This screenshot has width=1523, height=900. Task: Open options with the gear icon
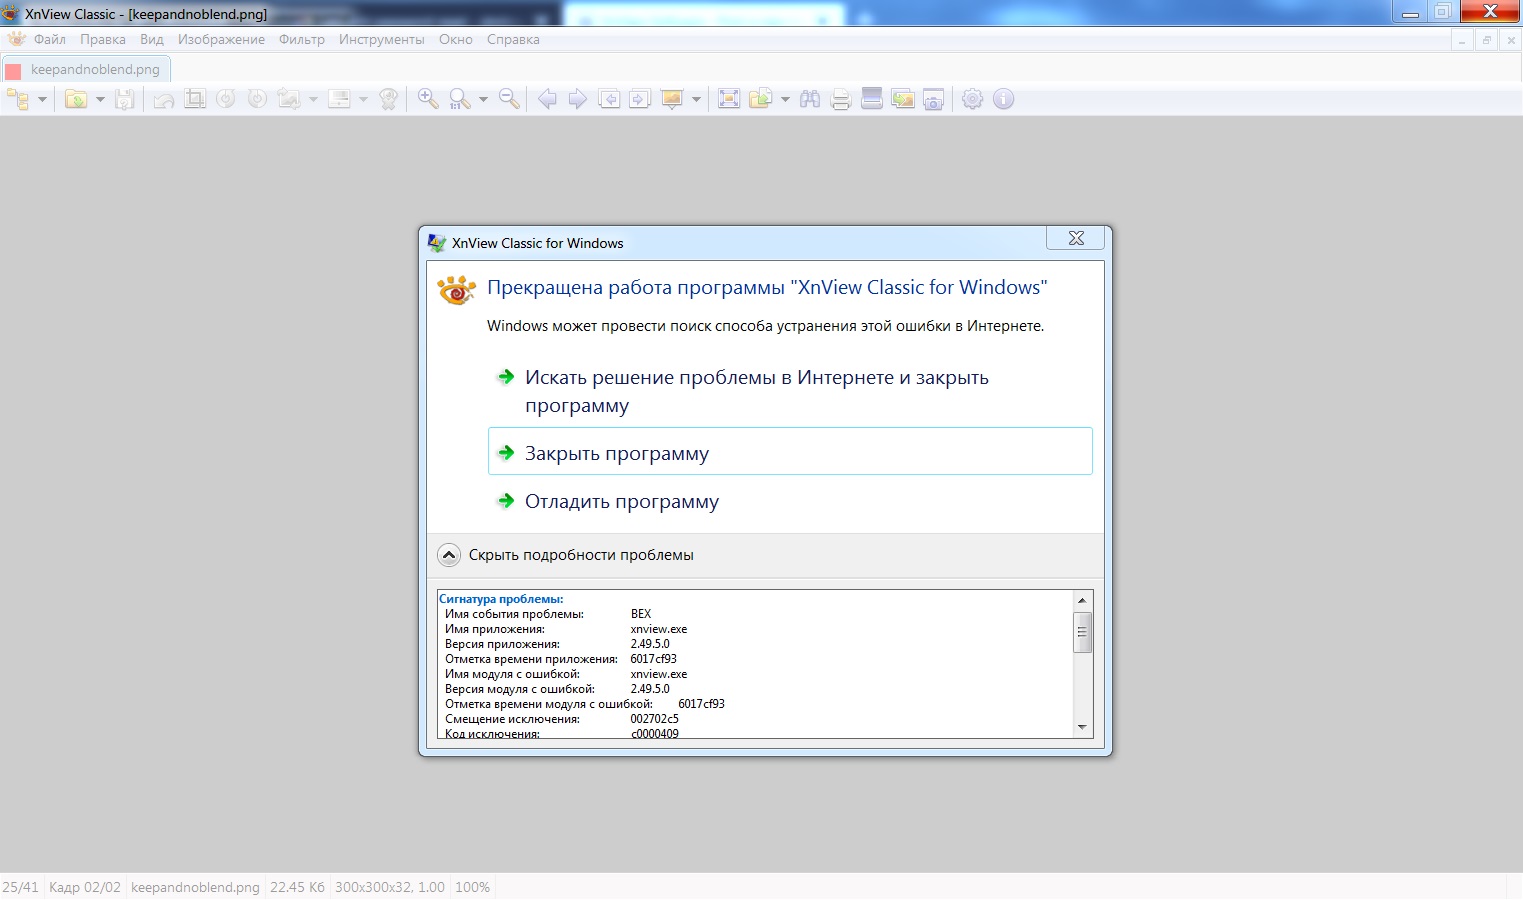[972, 99]
